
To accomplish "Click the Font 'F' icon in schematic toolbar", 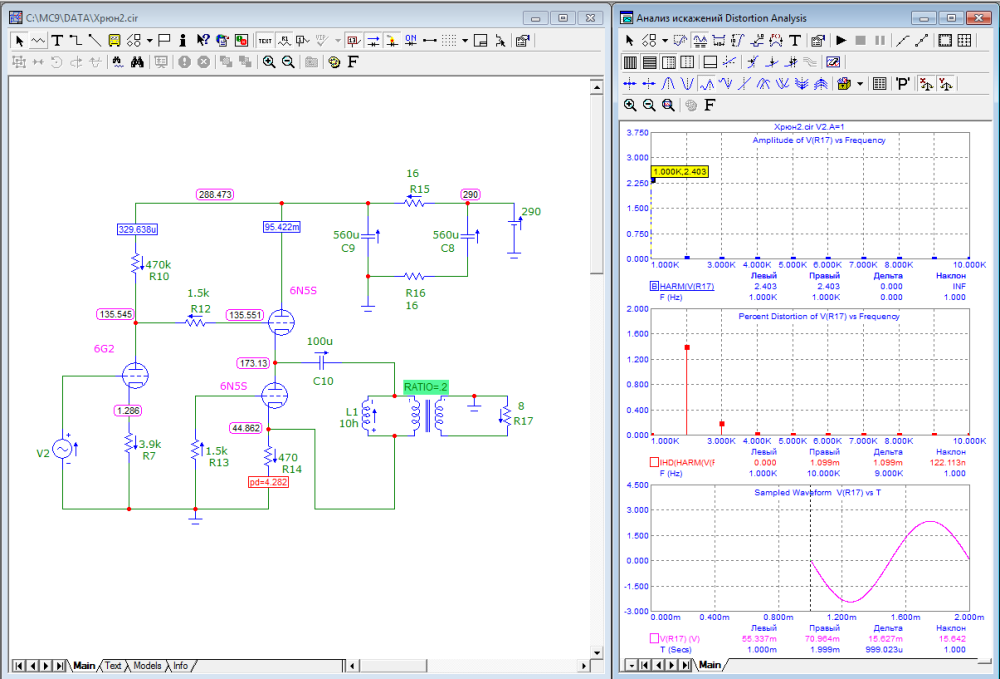I will (x=353, y=62).
